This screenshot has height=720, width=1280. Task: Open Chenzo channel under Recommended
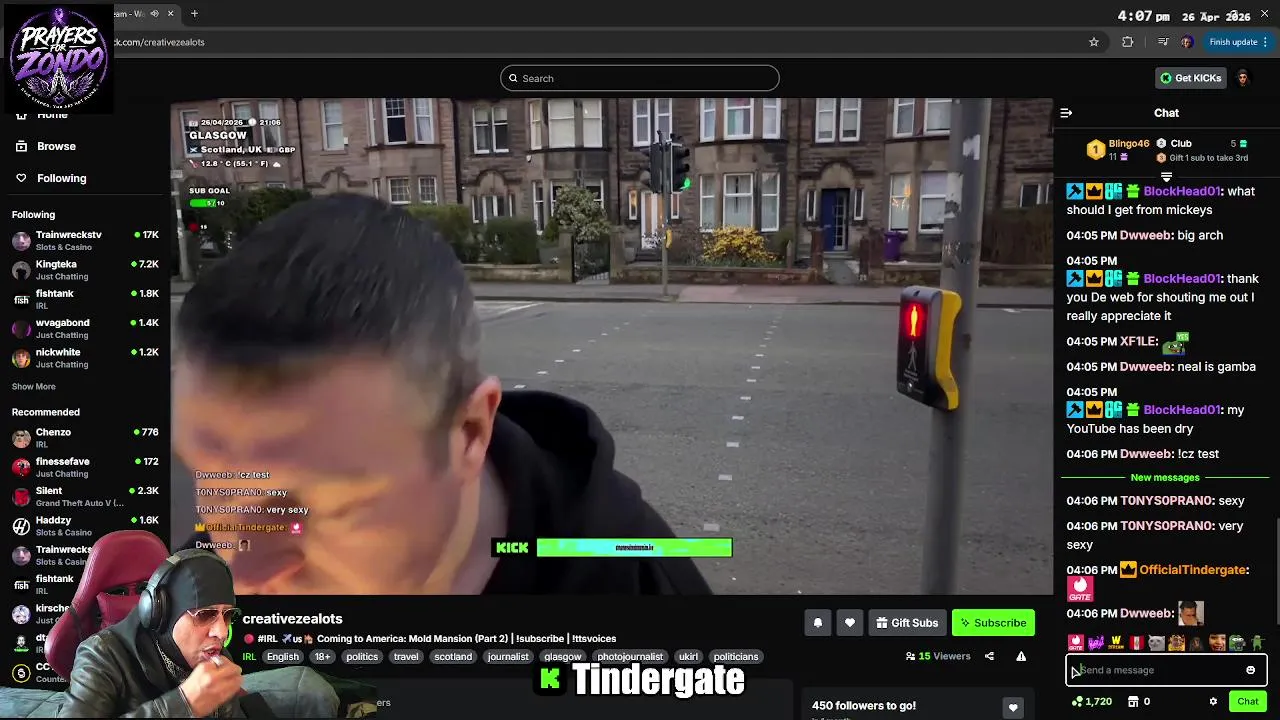tap(85, 438)
